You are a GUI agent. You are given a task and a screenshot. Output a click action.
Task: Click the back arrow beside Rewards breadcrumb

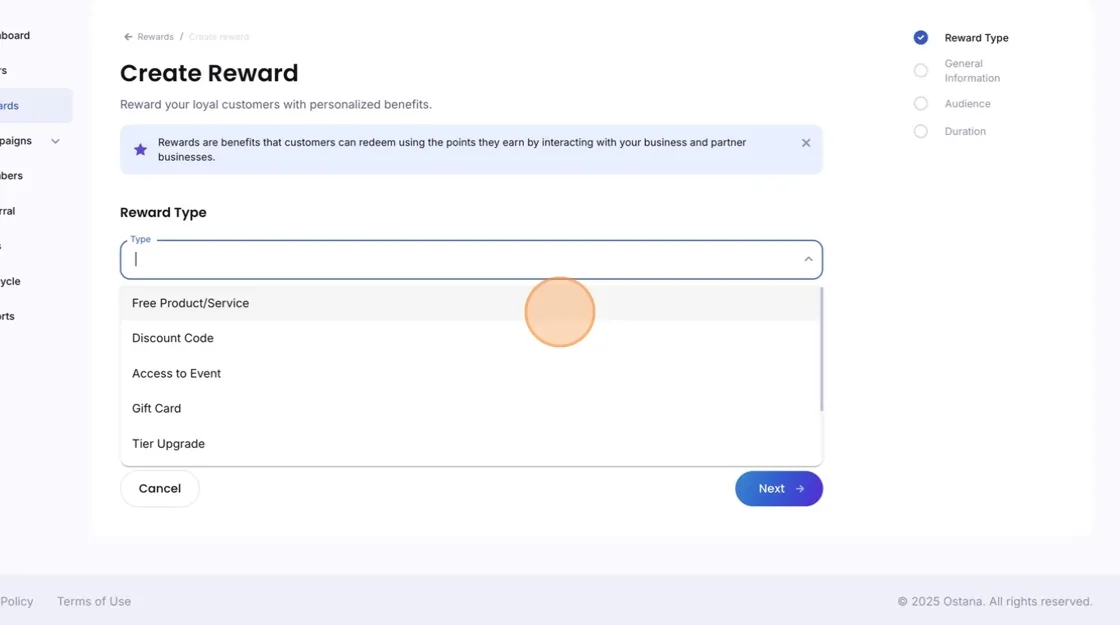(x=128, y=36)
